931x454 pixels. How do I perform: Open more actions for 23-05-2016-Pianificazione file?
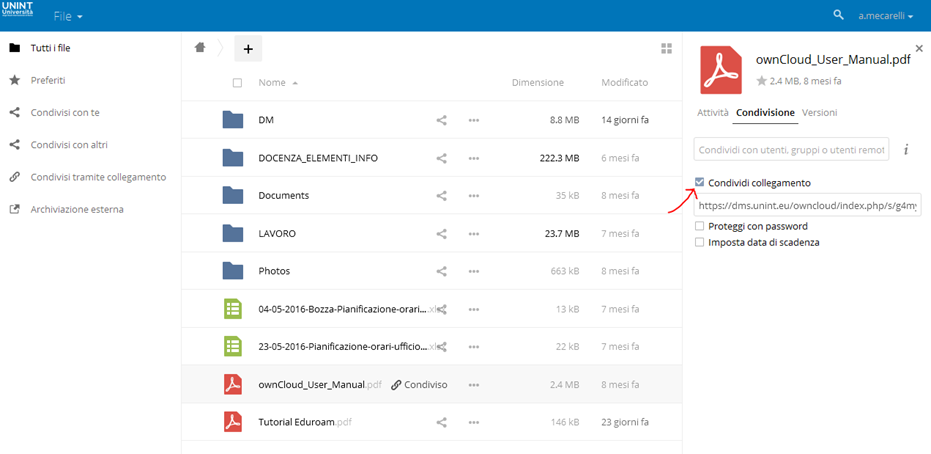473,347
